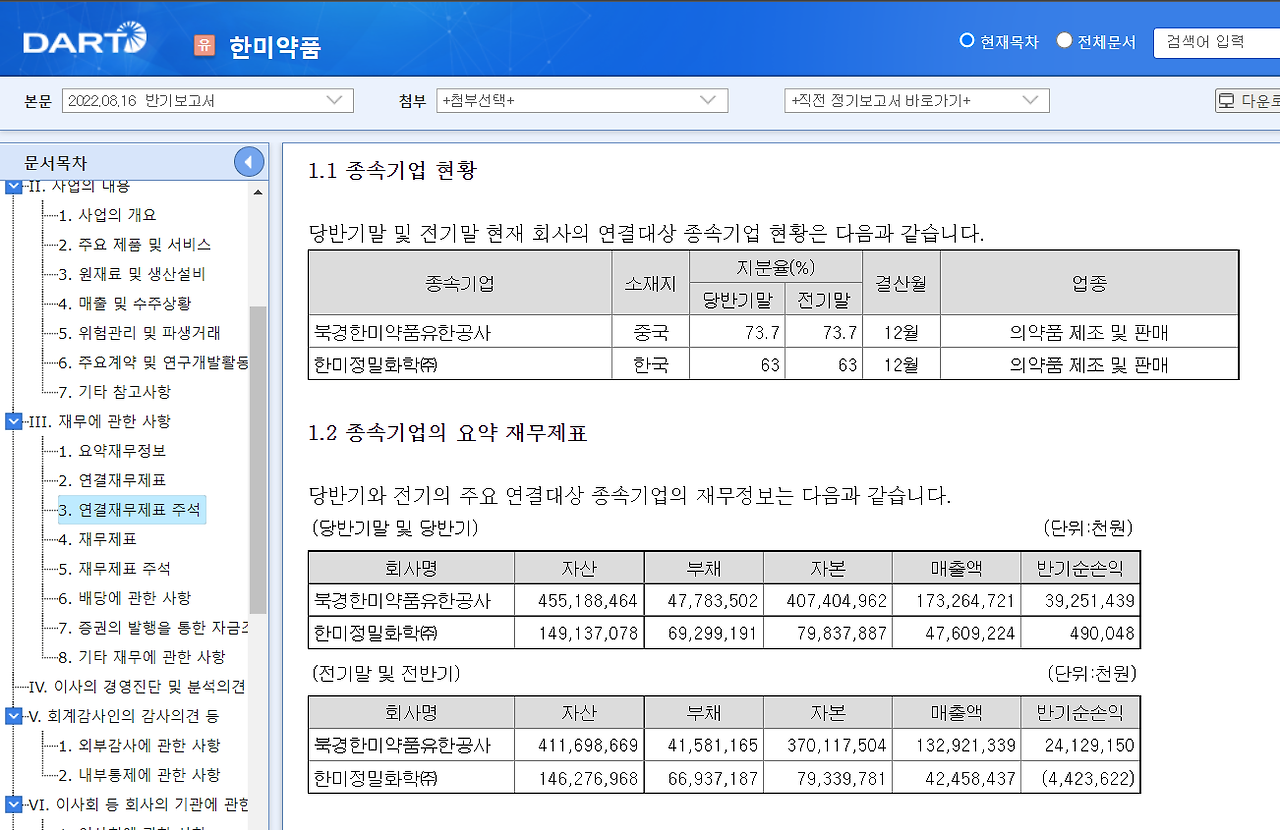Click the tree scrollbar up arrow

coord(258,192)
